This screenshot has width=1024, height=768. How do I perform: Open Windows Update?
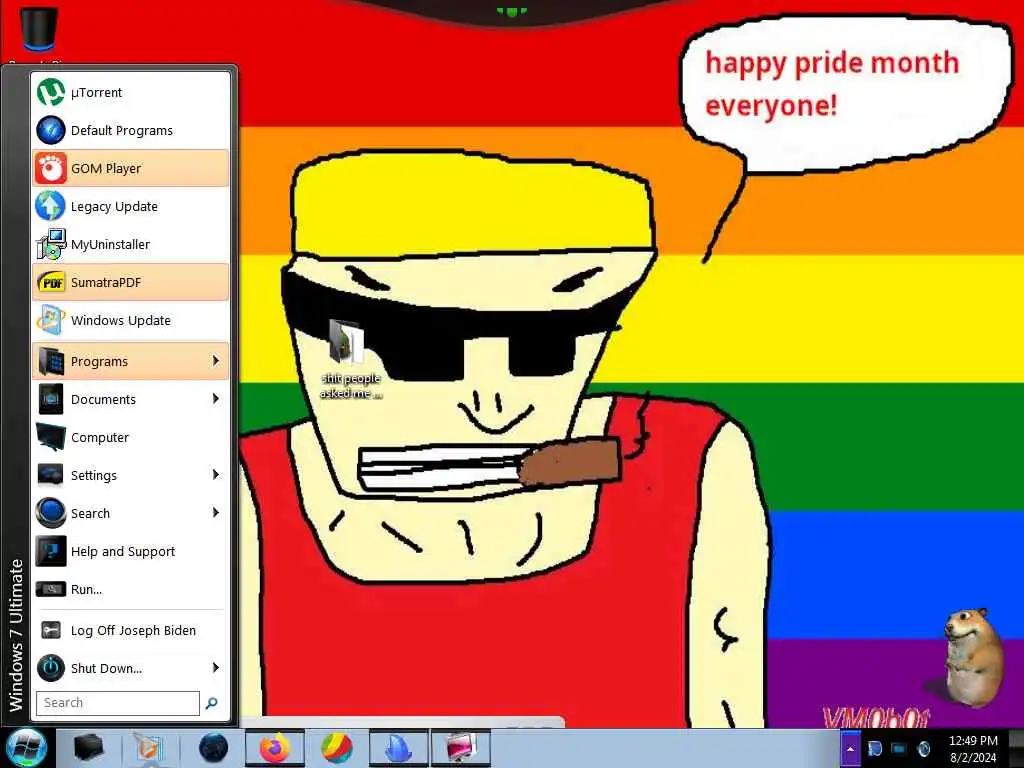point(131,320)
